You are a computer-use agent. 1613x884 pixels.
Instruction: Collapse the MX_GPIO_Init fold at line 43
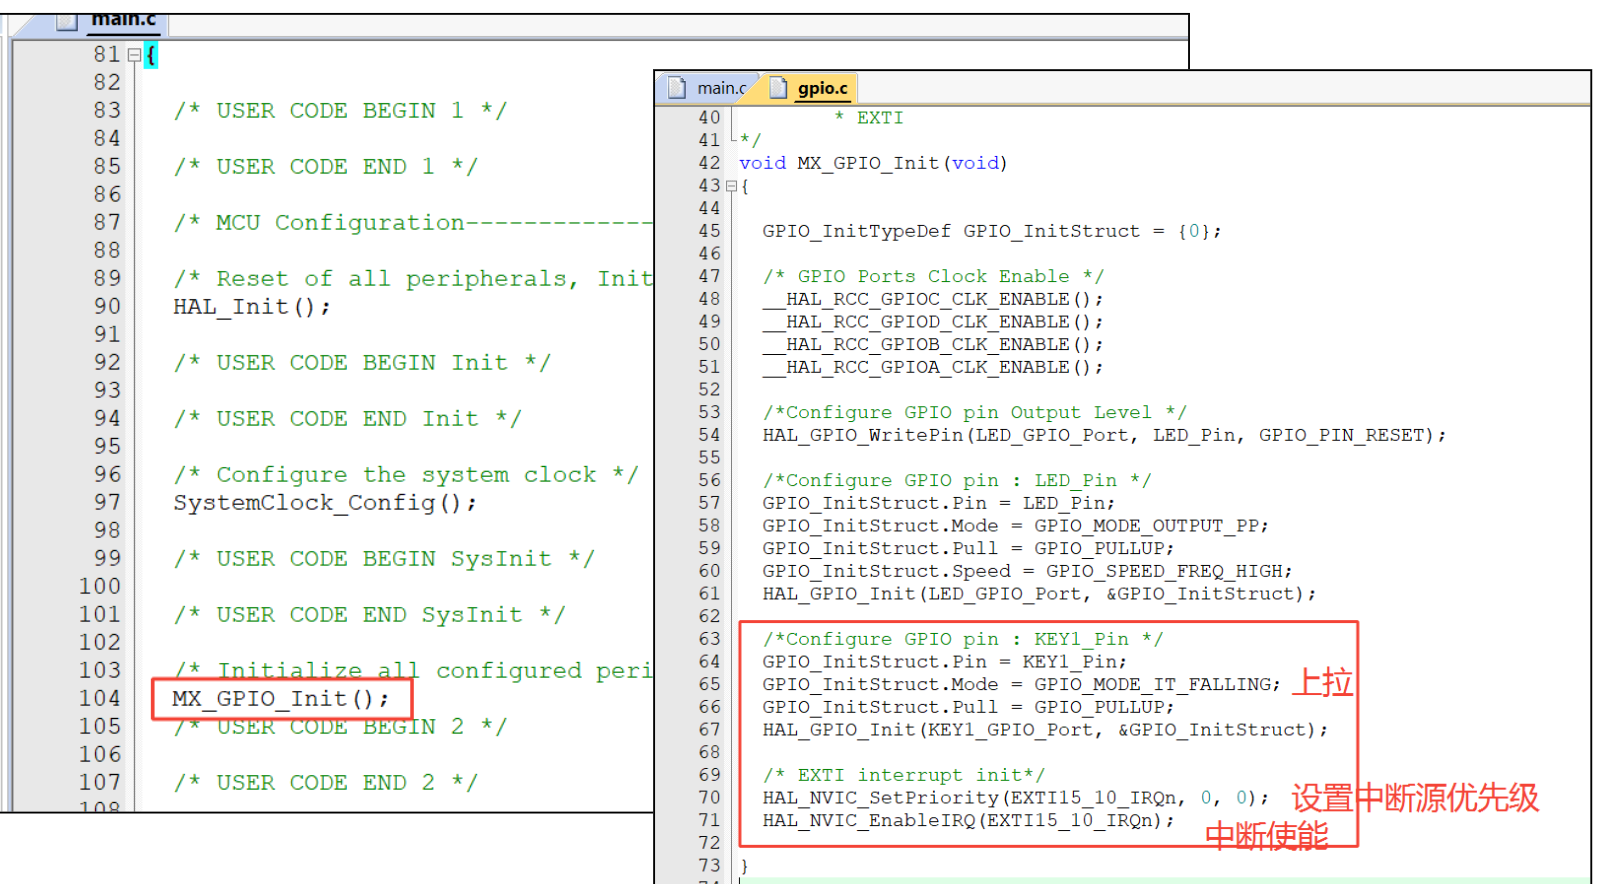(731, 186)
